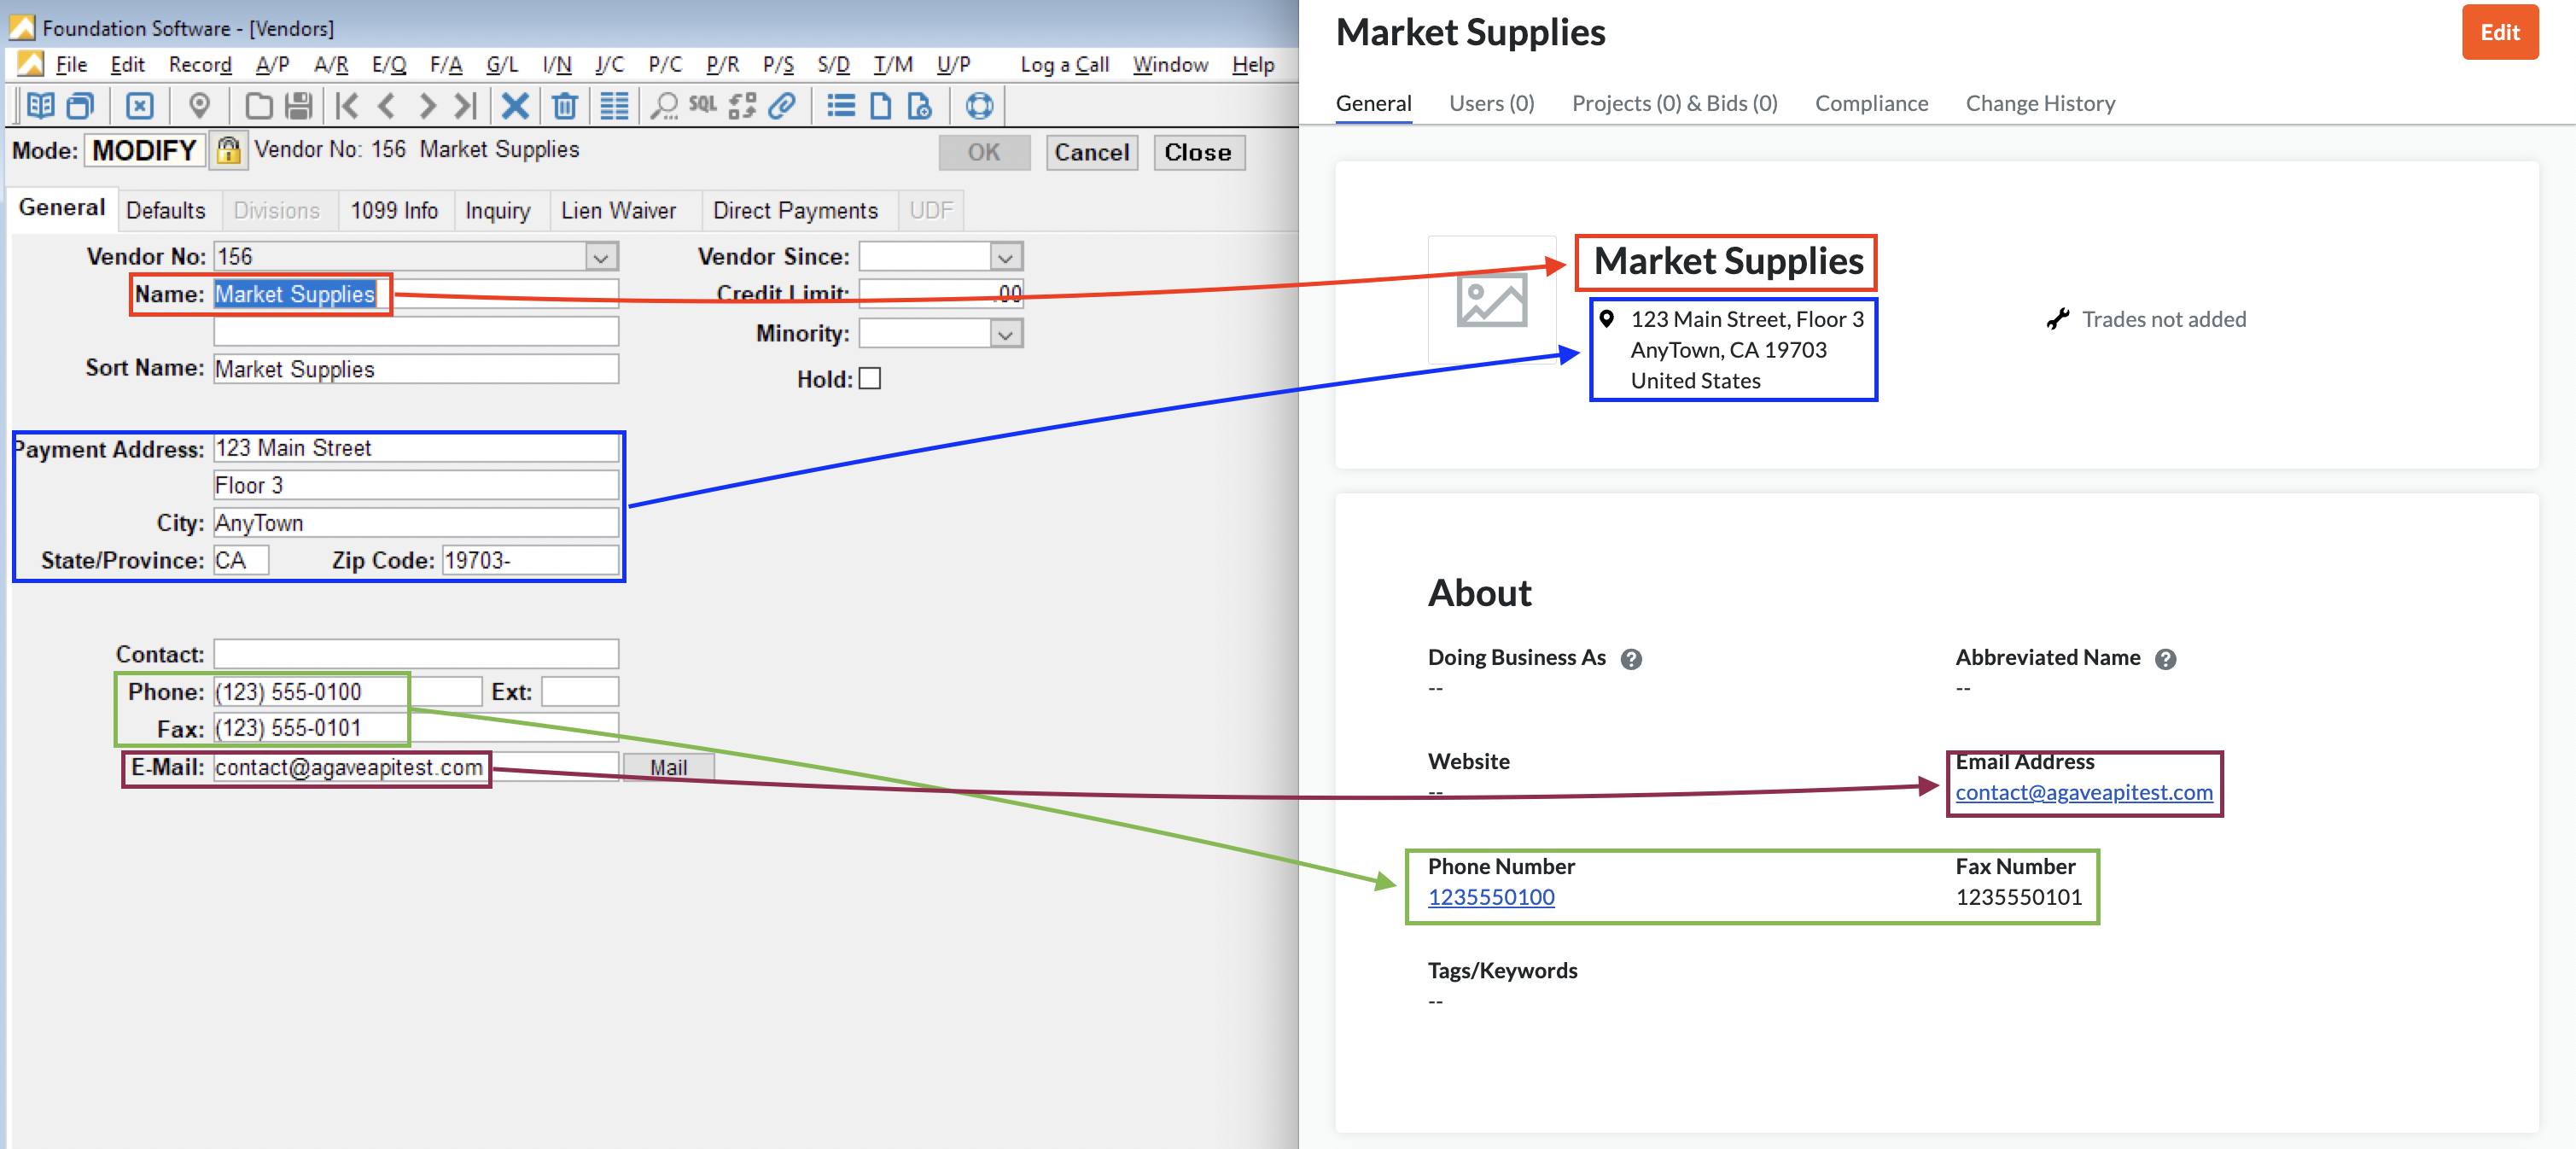Open the Vendor Since dropdown
Screen dimensions: 2576x1149
coord(1006,257)
